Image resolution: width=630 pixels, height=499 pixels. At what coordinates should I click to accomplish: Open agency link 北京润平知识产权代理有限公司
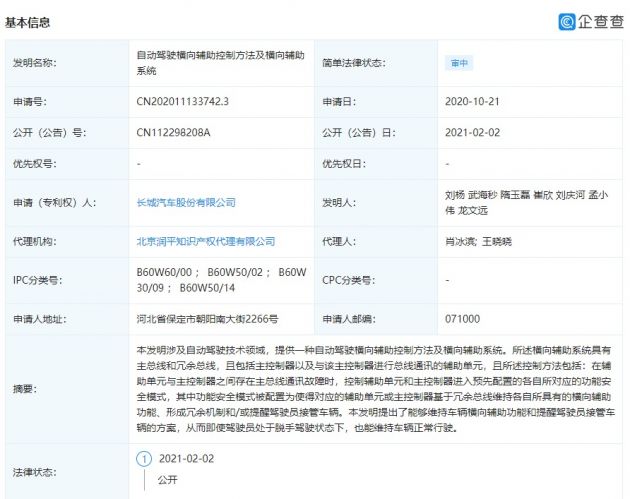pos(206,241)
